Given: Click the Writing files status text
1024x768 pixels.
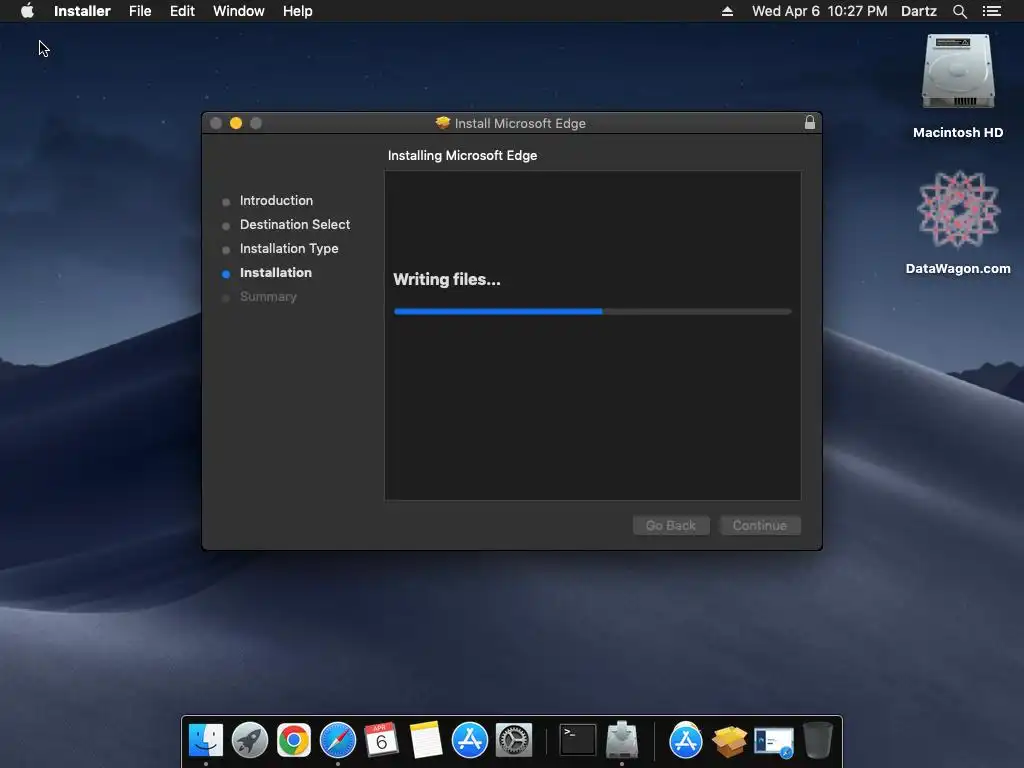Looking at the screenshot, I should [x=447, y=280].
